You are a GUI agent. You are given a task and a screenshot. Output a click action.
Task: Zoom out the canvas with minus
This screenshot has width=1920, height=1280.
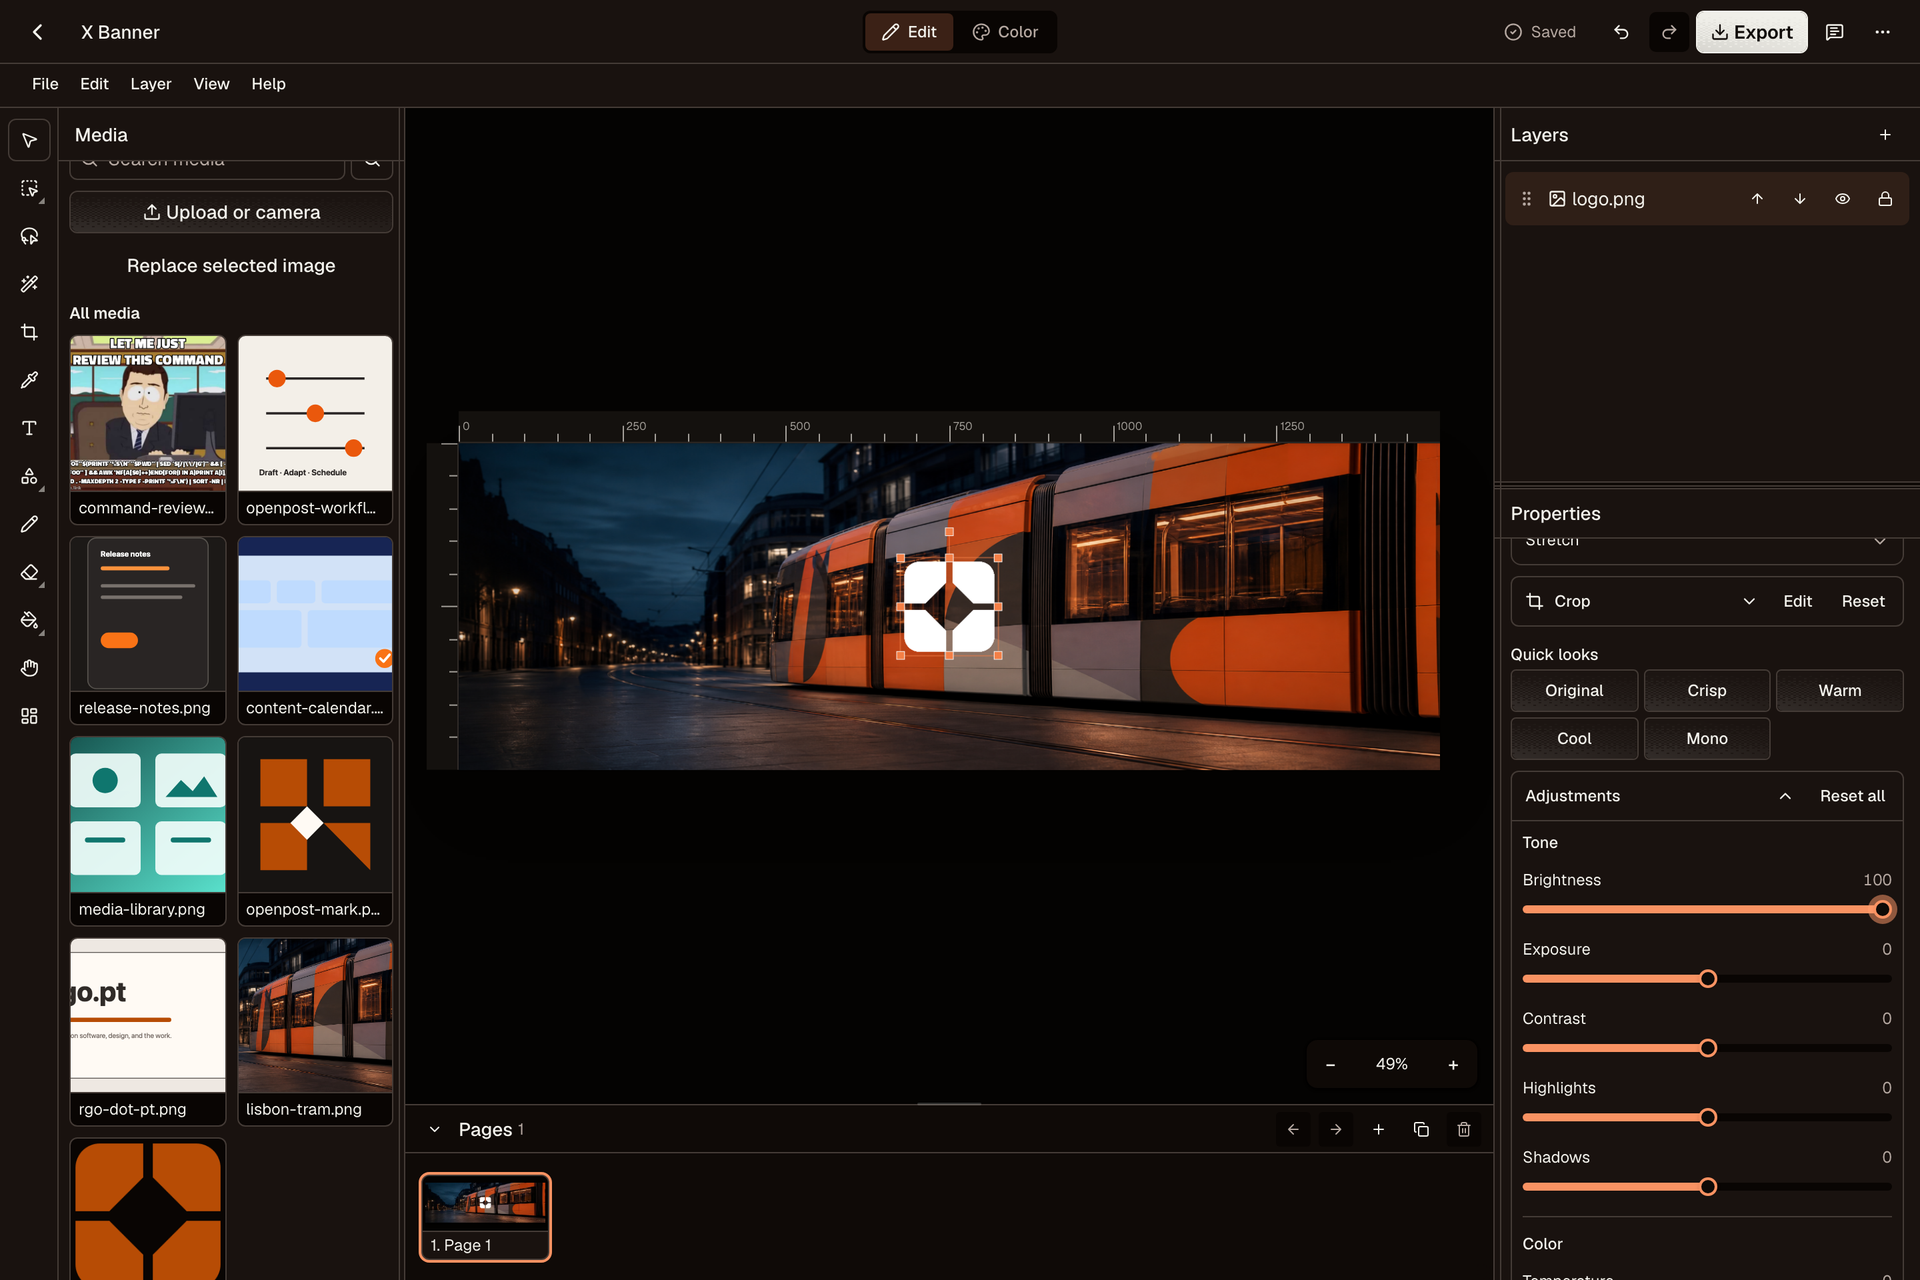1330,1065
